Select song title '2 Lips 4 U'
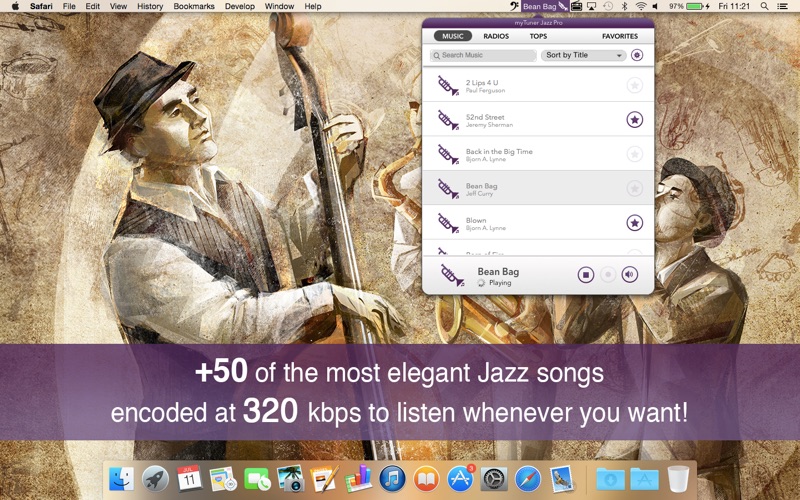The height and width of the screenshot is (500, 800). tap(482, 82)
